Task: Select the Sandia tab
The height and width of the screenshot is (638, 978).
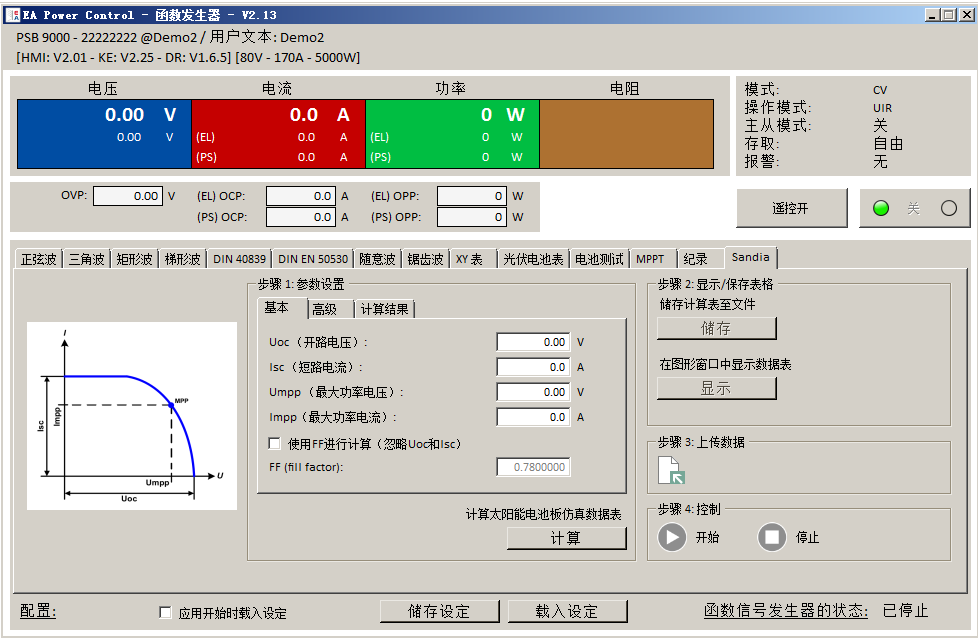Action: (751, 257)
